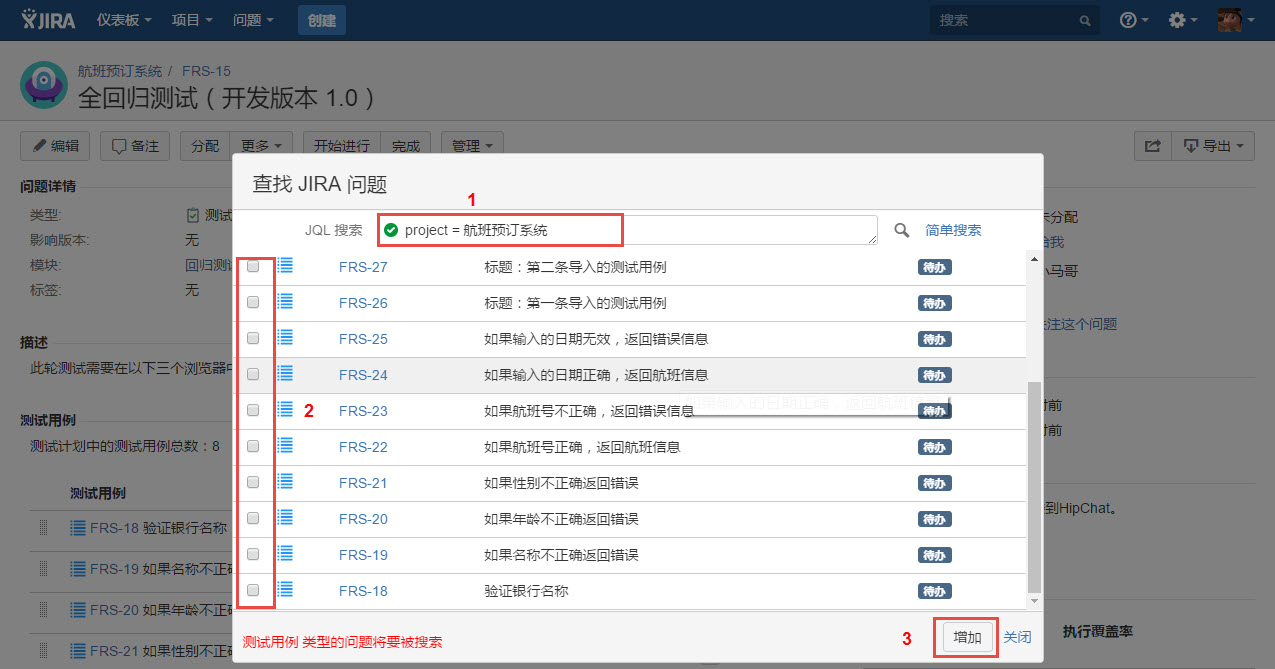1275x669 pixels.
Task: Enable the checkbox for FRS-21
Action: 253,483
